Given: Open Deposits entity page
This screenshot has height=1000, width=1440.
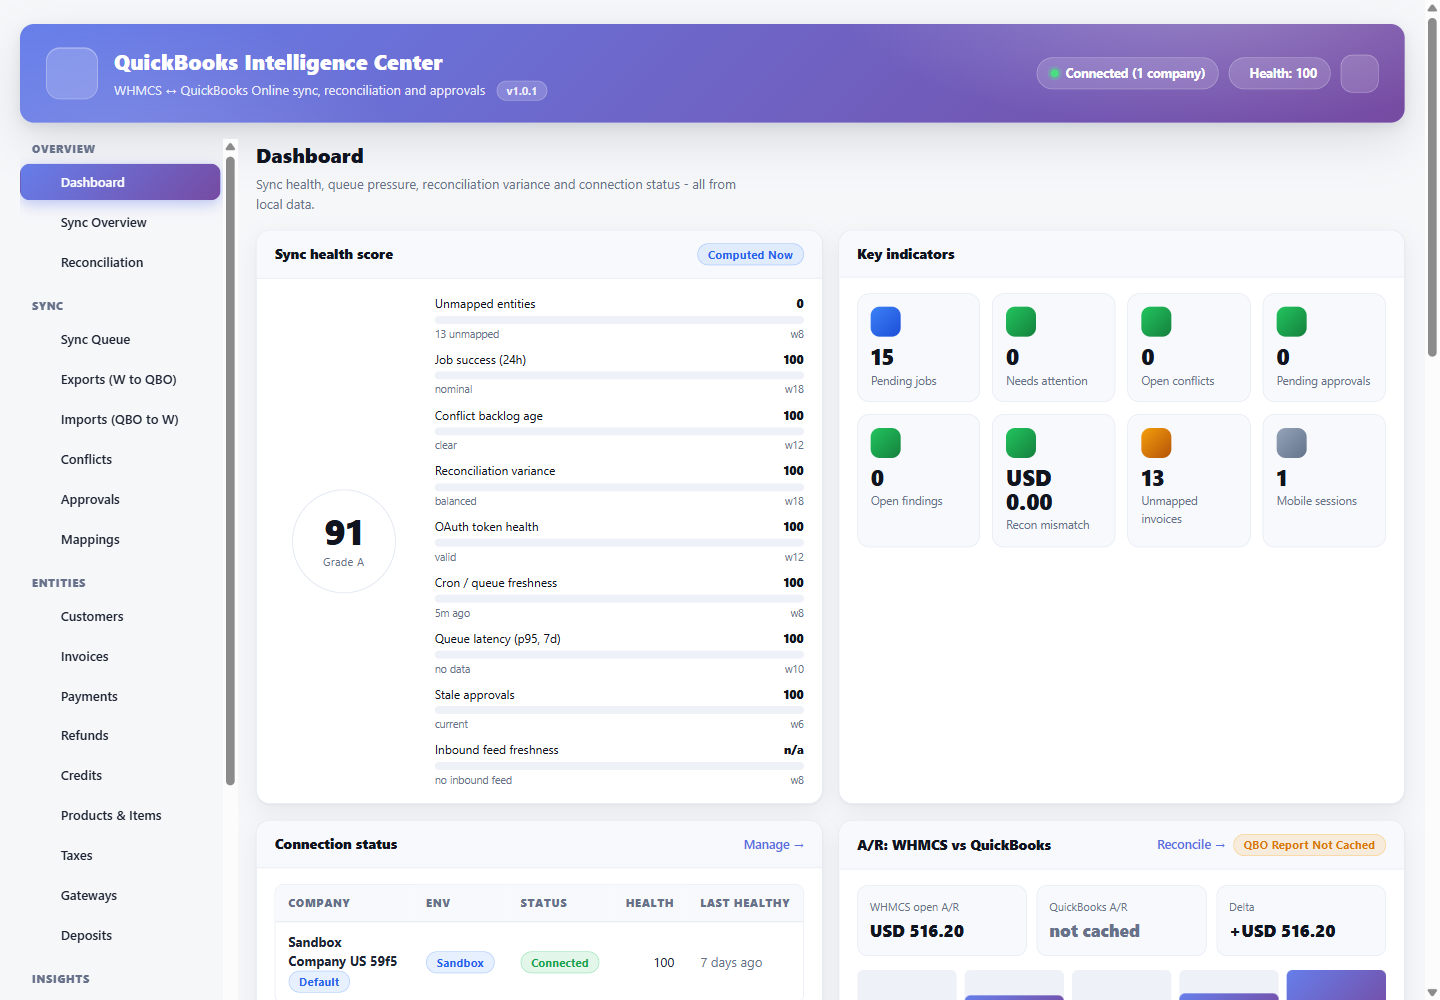Looking at the screenshot, I should [120, 935].
